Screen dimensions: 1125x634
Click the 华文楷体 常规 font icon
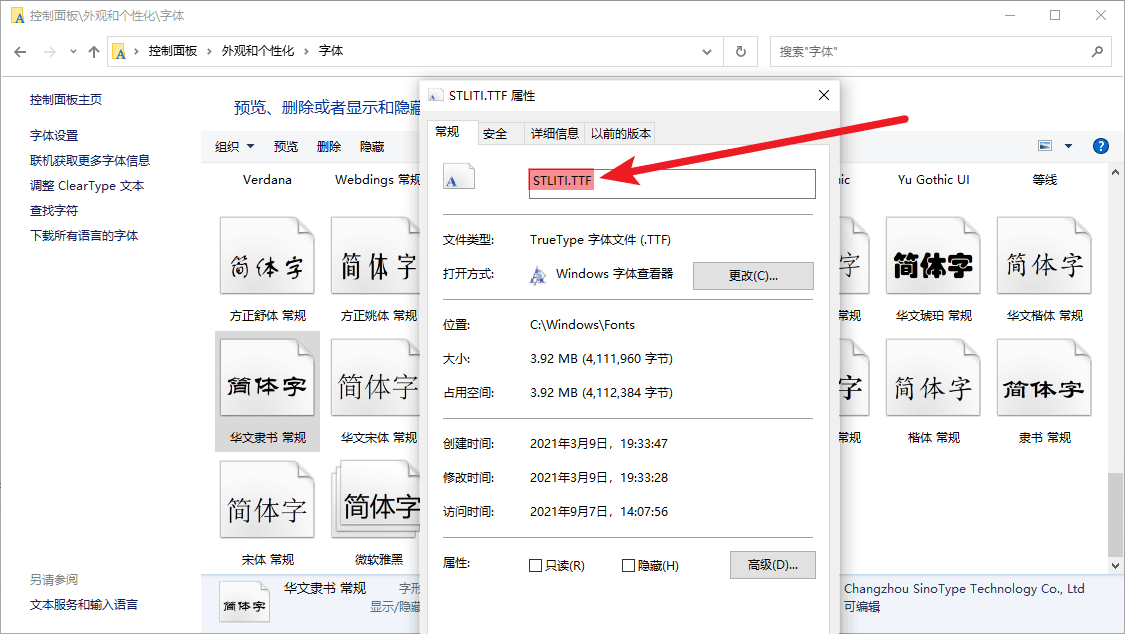1043,266
